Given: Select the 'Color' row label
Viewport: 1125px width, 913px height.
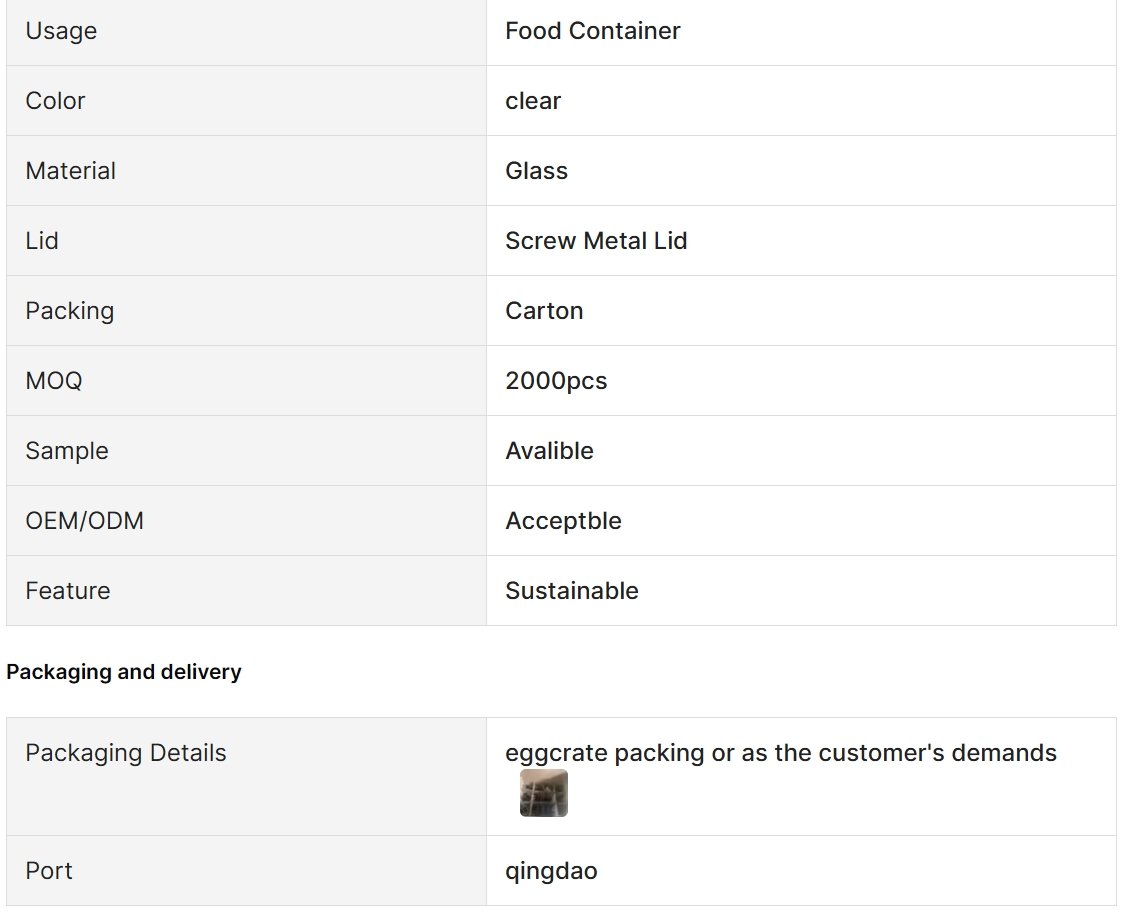Looking at the screenshot, I should click(x=55, y=101).
